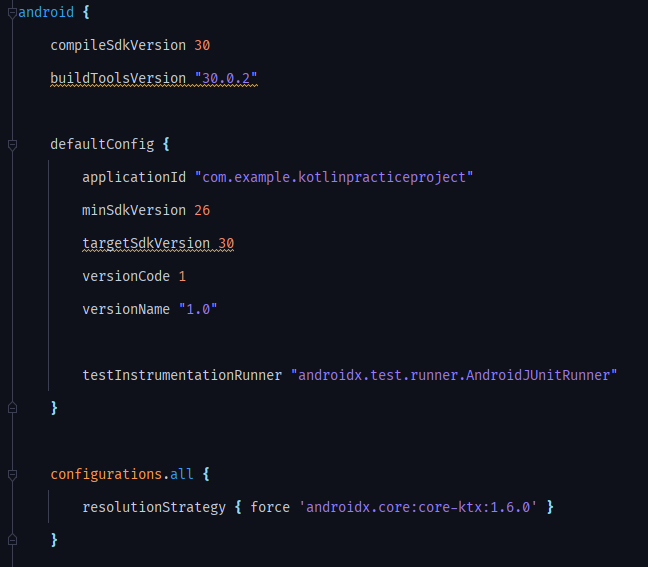Click the minSdkVersion property
The image size is (648, 567).
(x=134, y=210)
